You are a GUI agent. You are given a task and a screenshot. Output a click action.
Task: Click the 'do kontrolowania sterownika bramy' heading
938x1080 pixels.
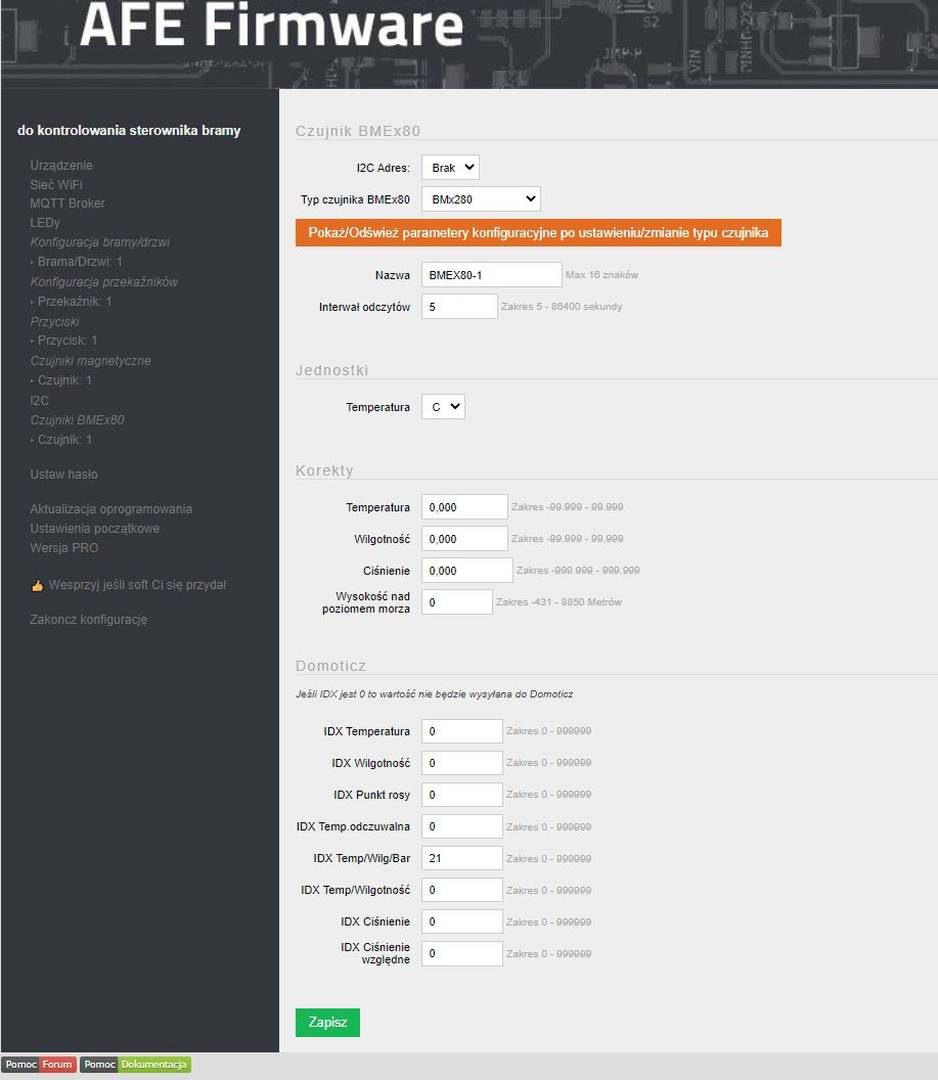[x=129, y=130]
